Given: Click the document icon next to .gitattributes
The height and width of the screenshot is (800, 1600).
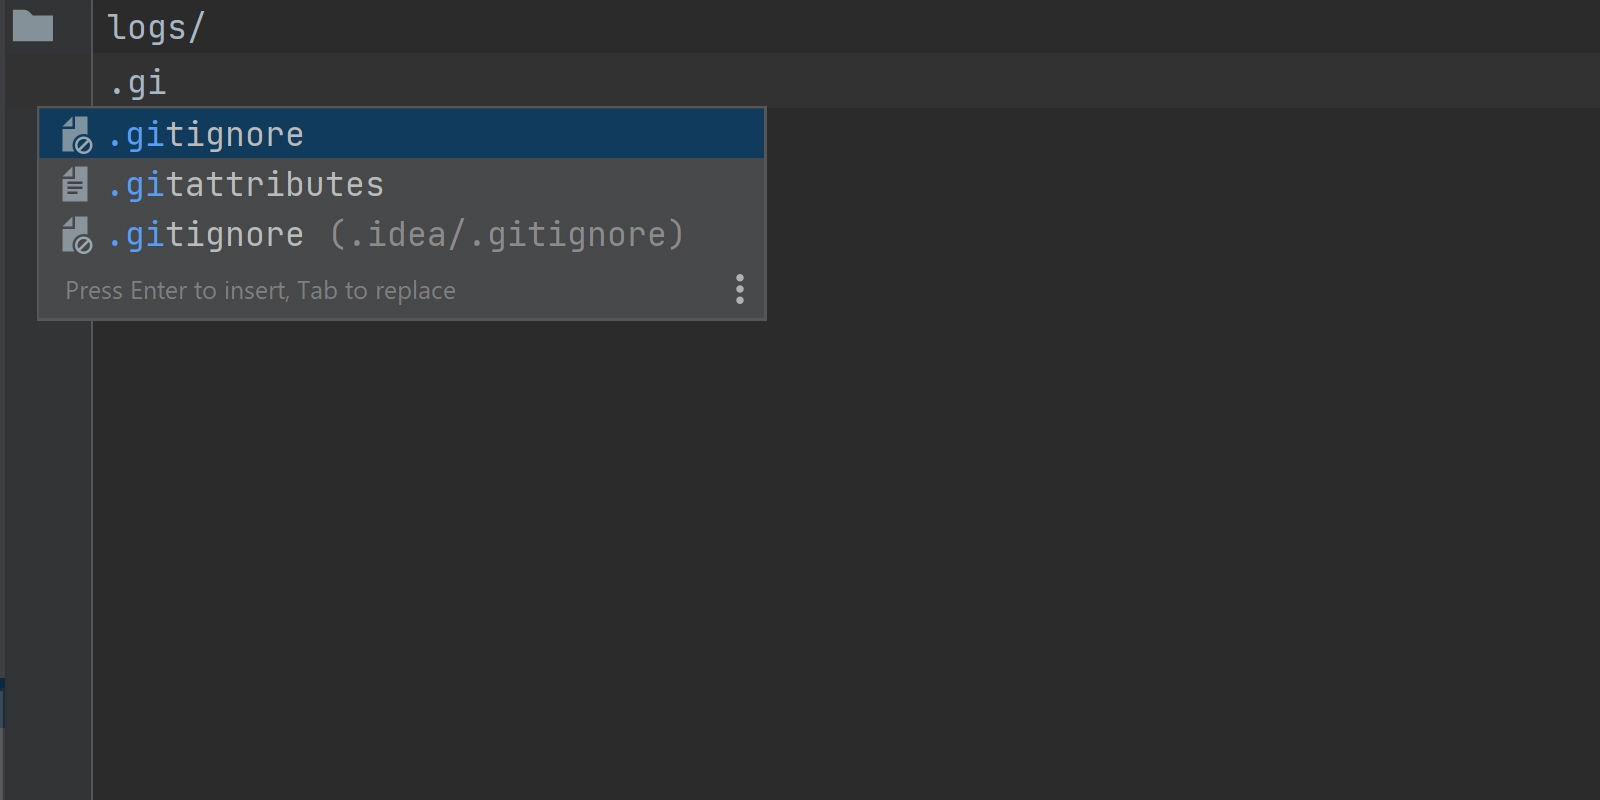Looking at the screenshot, I should [75, 184].
